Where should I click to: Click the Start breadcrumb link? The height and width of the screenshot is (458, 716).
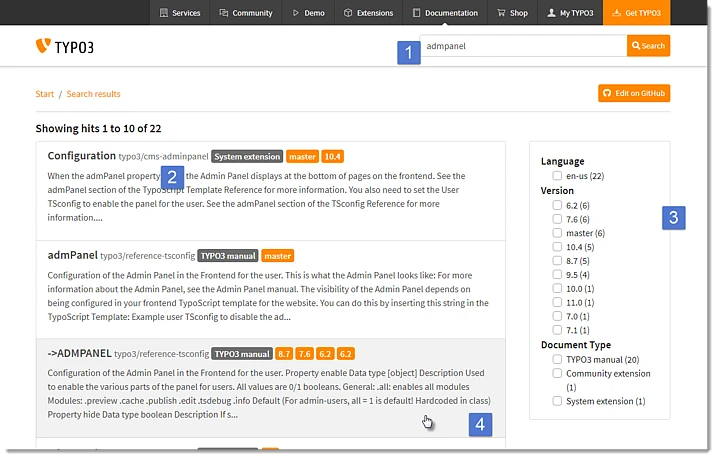pyautogui.click(x=44, y=94)
